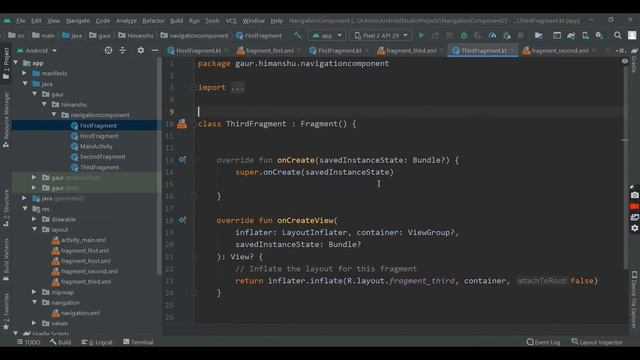Open the Build menu
This screenshot has height=360, width=640.
coord(176,20)
